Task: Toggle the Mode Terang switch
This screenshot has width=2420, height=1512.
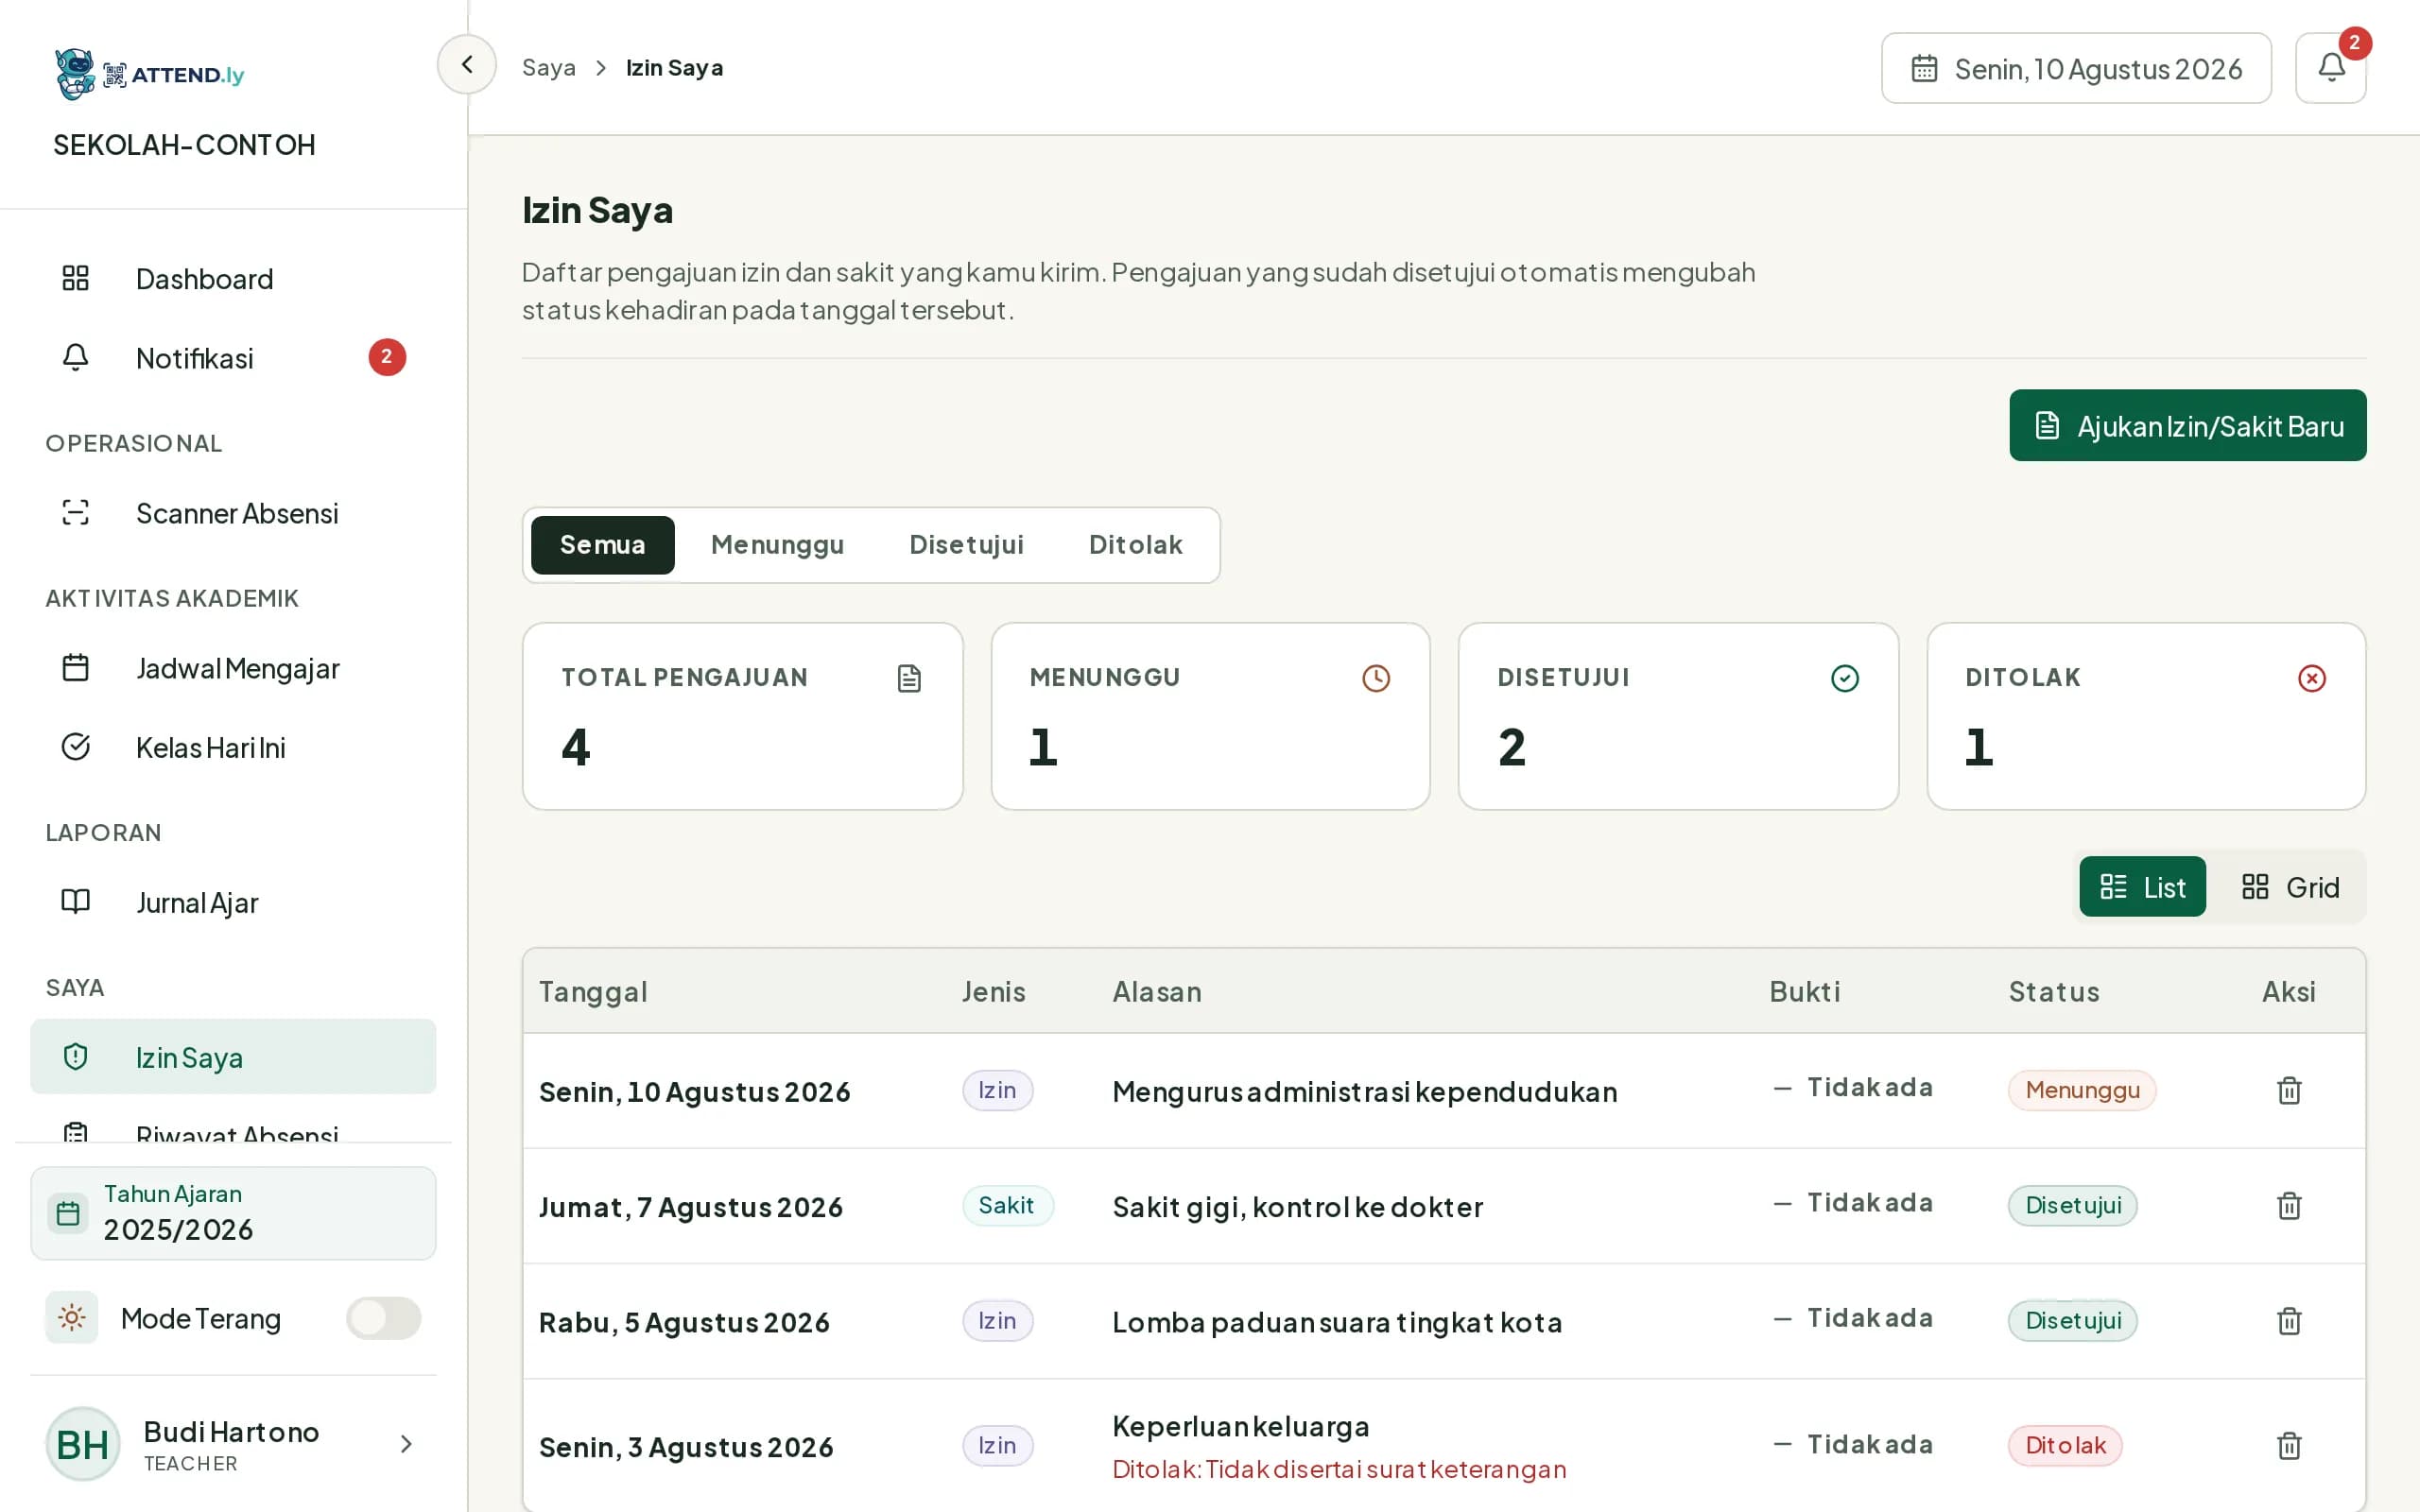Action: click(x=384, y=1318)
